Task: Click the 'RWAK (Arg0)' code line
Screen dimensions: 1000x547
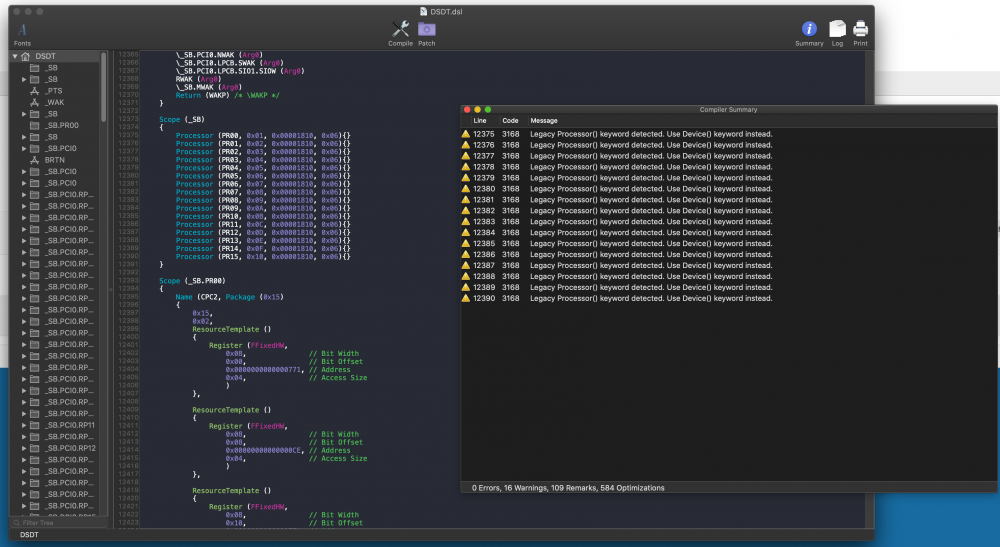Action: [x=198, y=79]
